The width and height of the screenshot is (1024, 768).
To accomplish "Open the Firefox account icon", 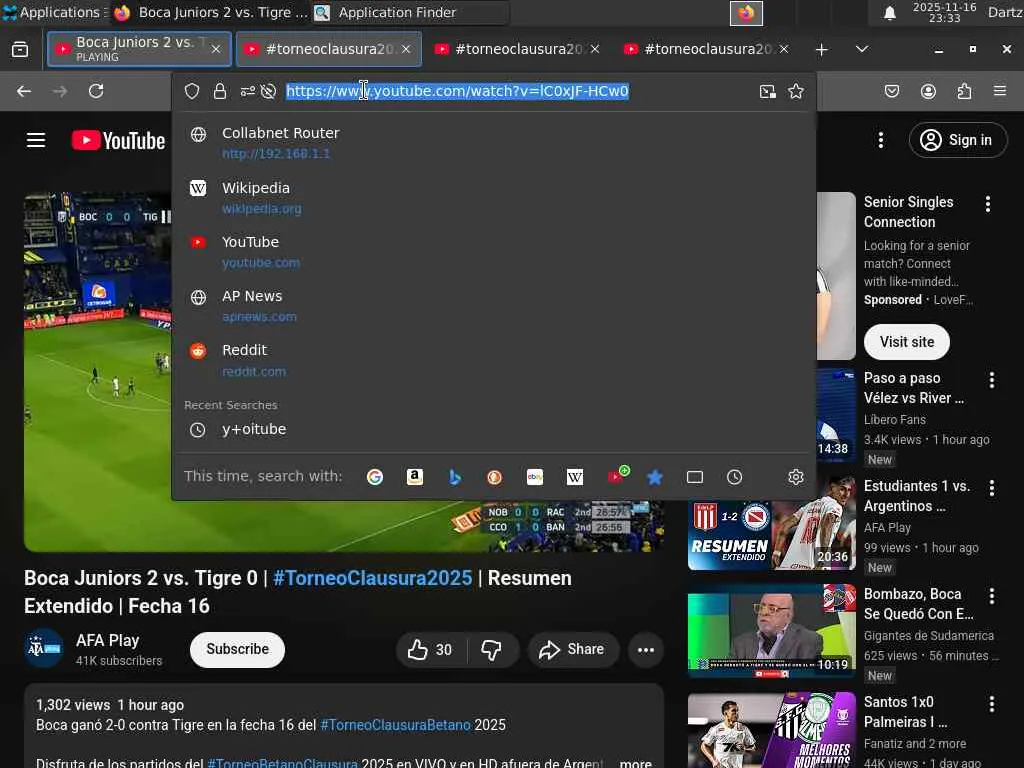I will 928,91.
